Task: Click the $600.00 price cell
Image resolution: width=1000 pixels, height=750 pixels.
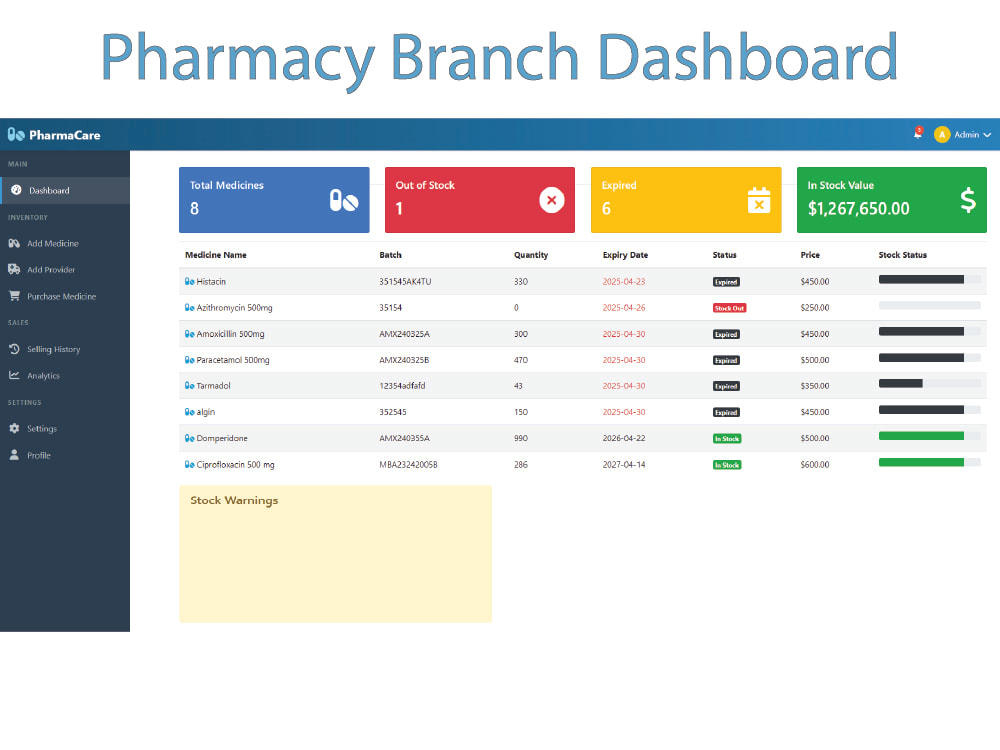Action: pos(815,464)
